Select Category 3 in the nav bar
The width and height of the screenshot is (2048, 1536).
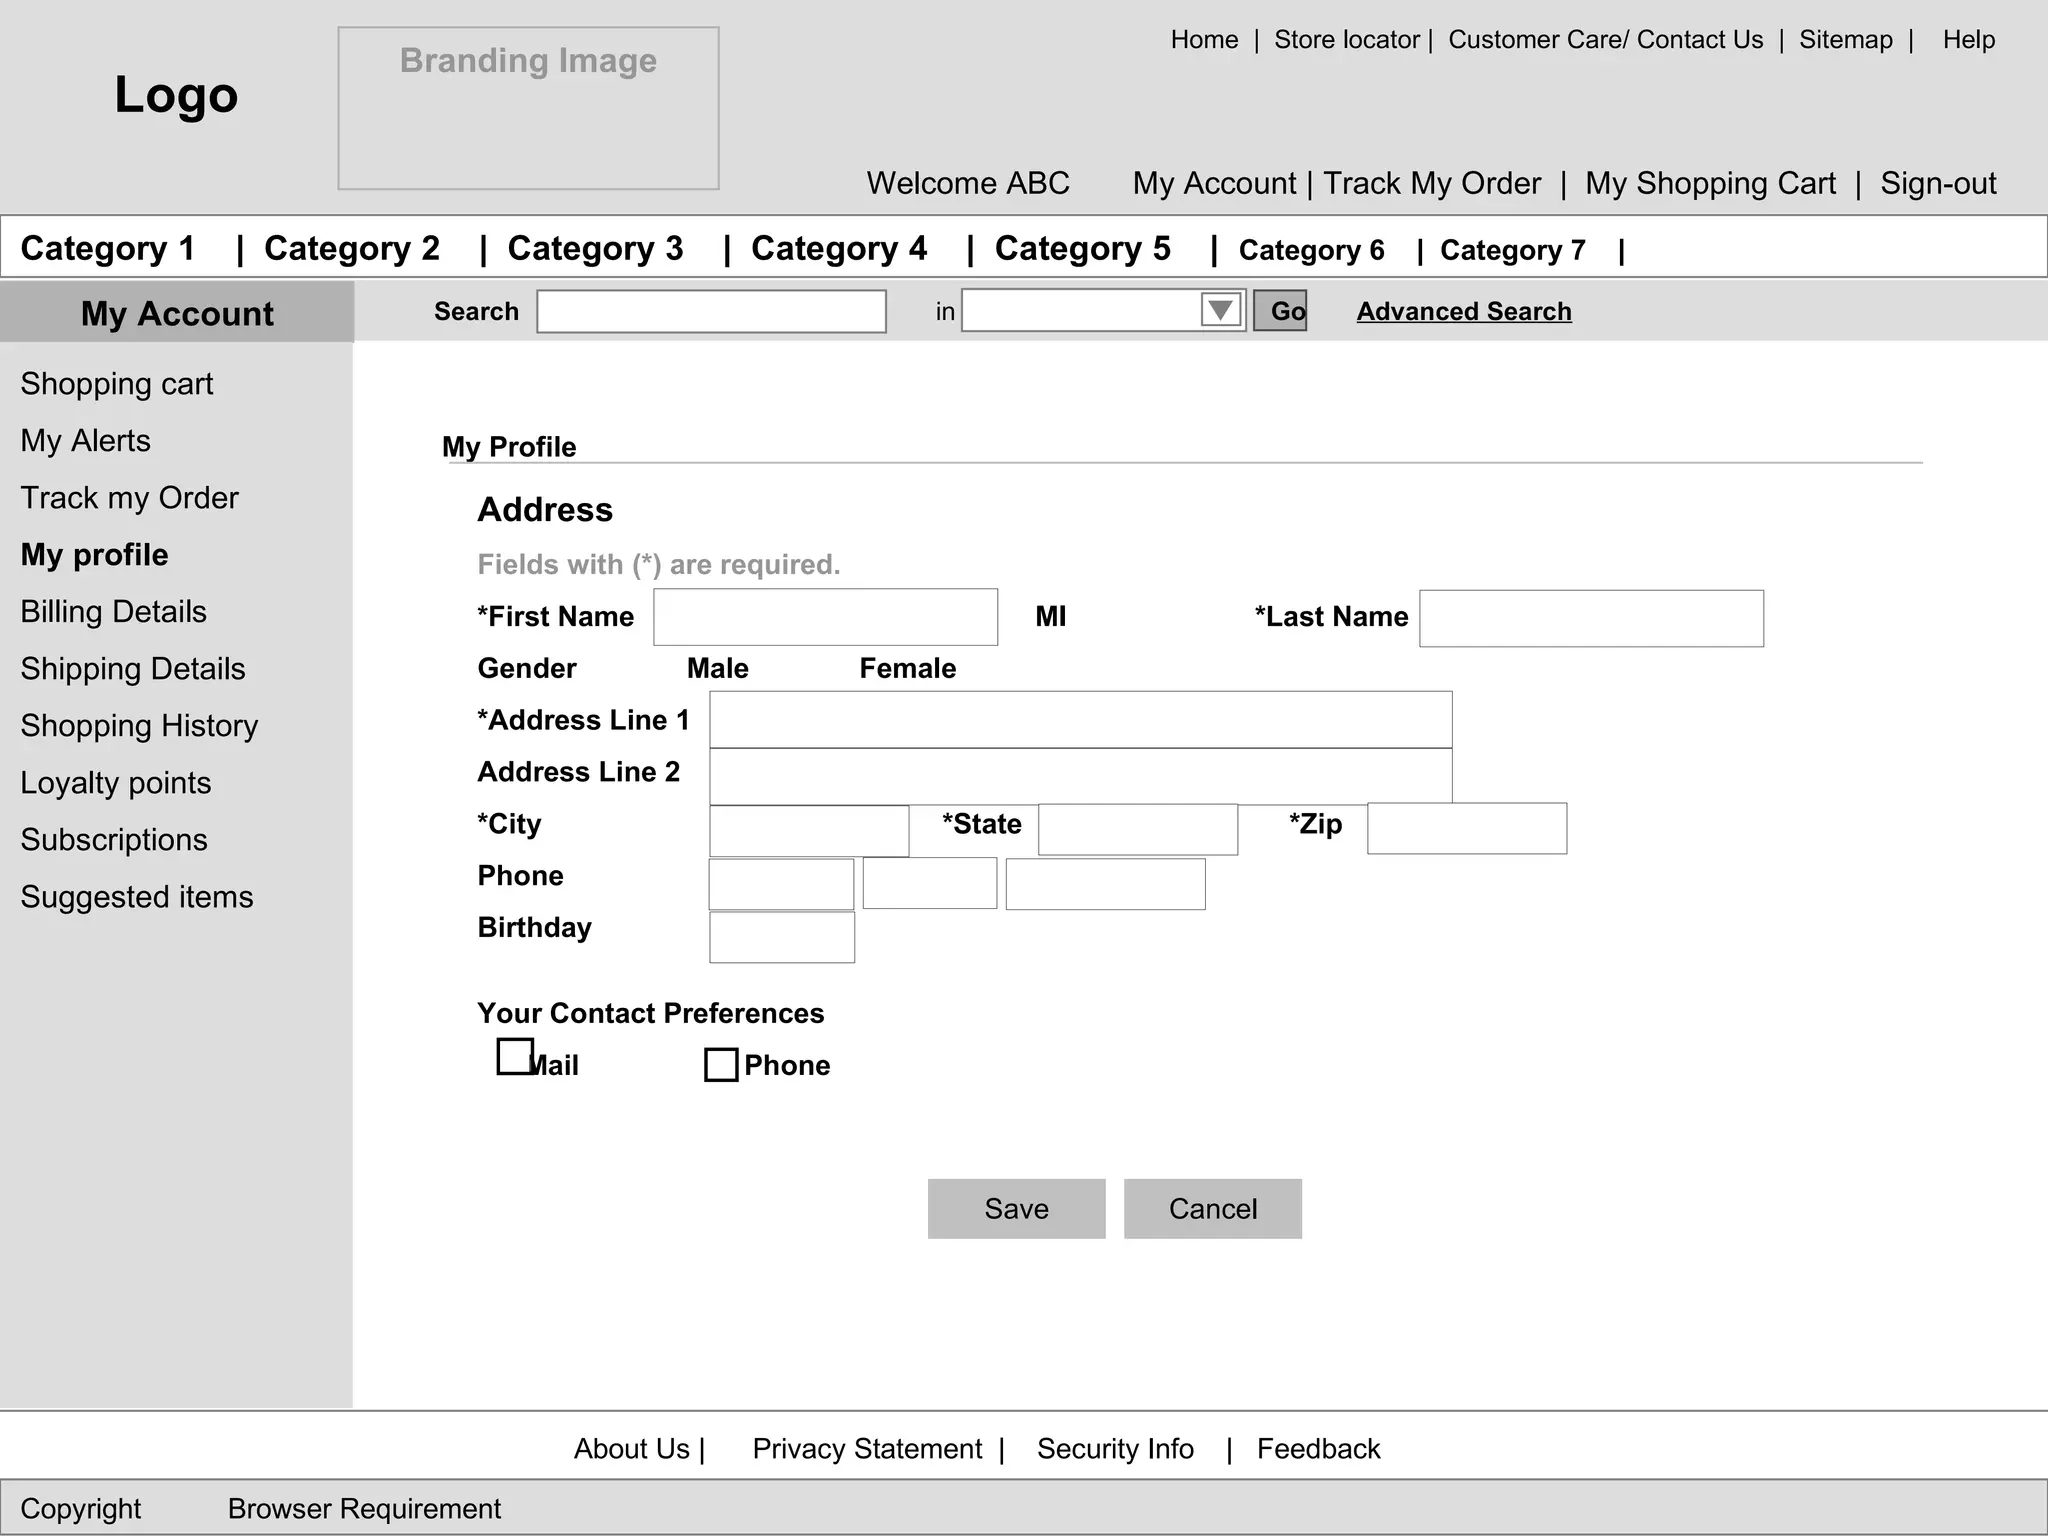[x=595, y=248]
